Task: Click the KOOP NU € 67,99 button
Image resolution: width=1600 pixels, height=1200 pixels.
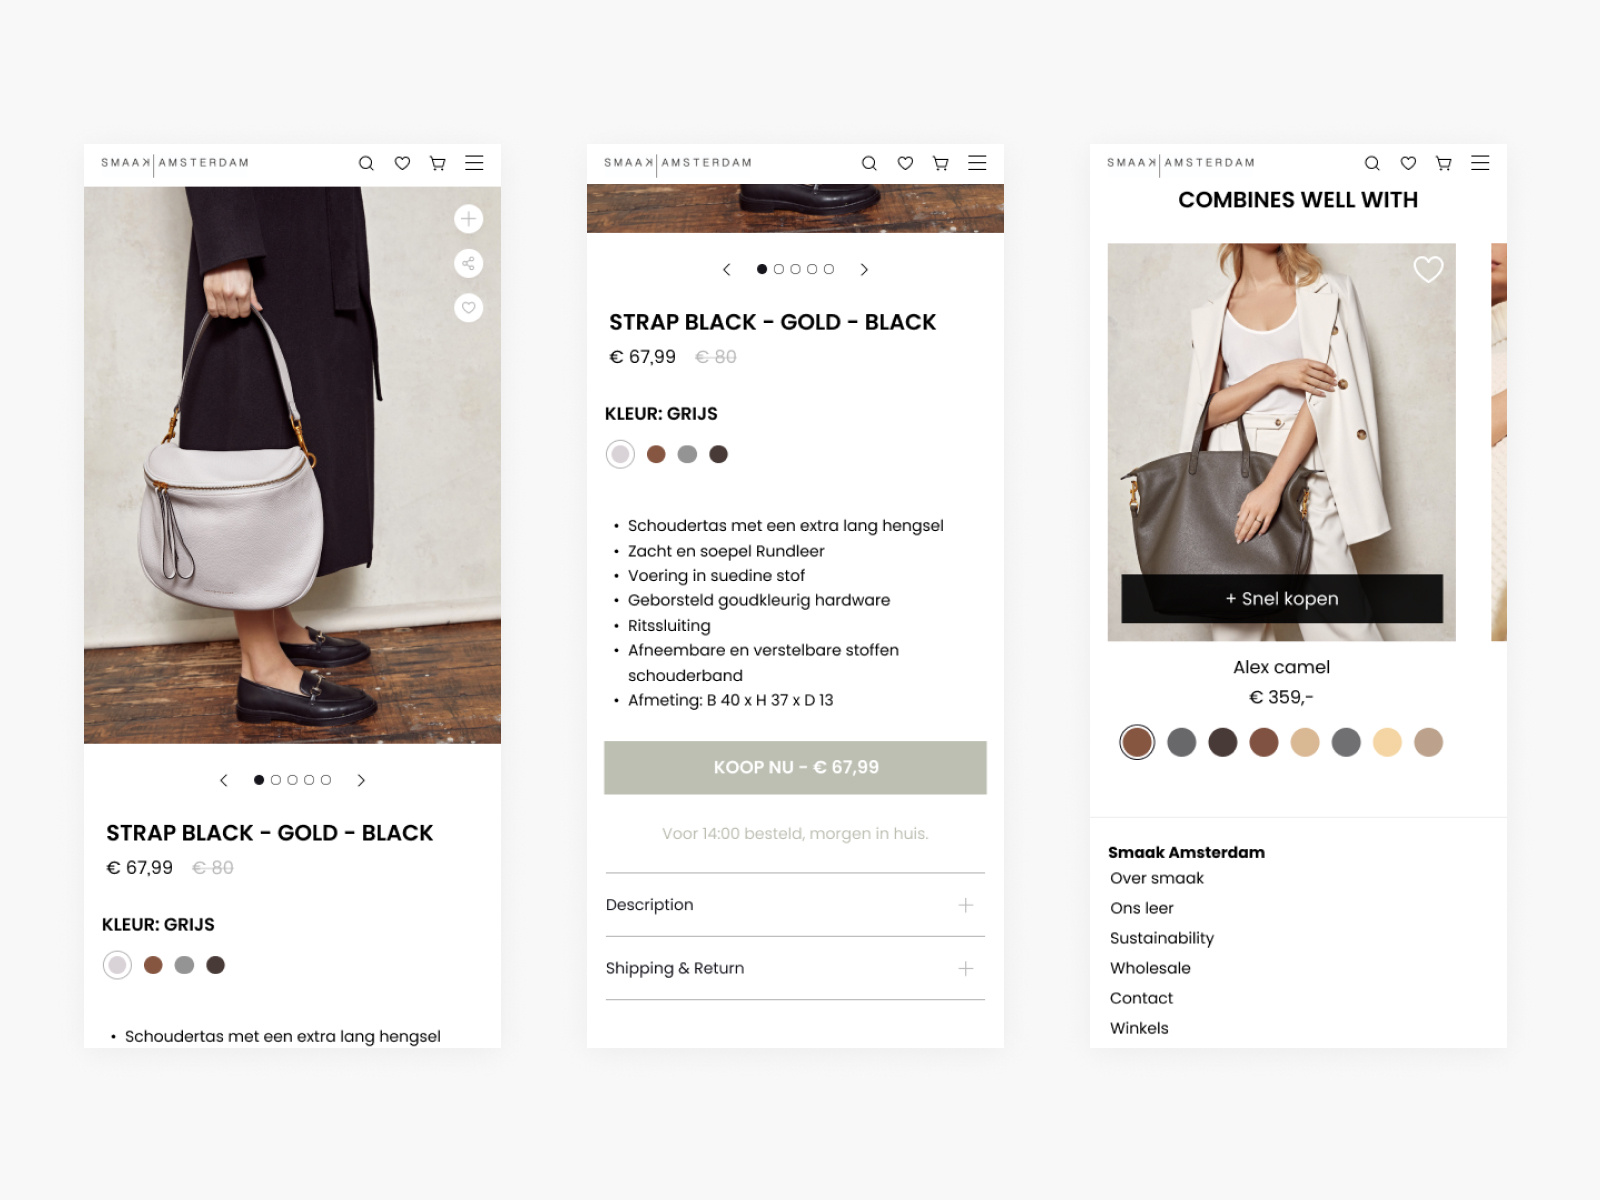Action: point(795,767)
